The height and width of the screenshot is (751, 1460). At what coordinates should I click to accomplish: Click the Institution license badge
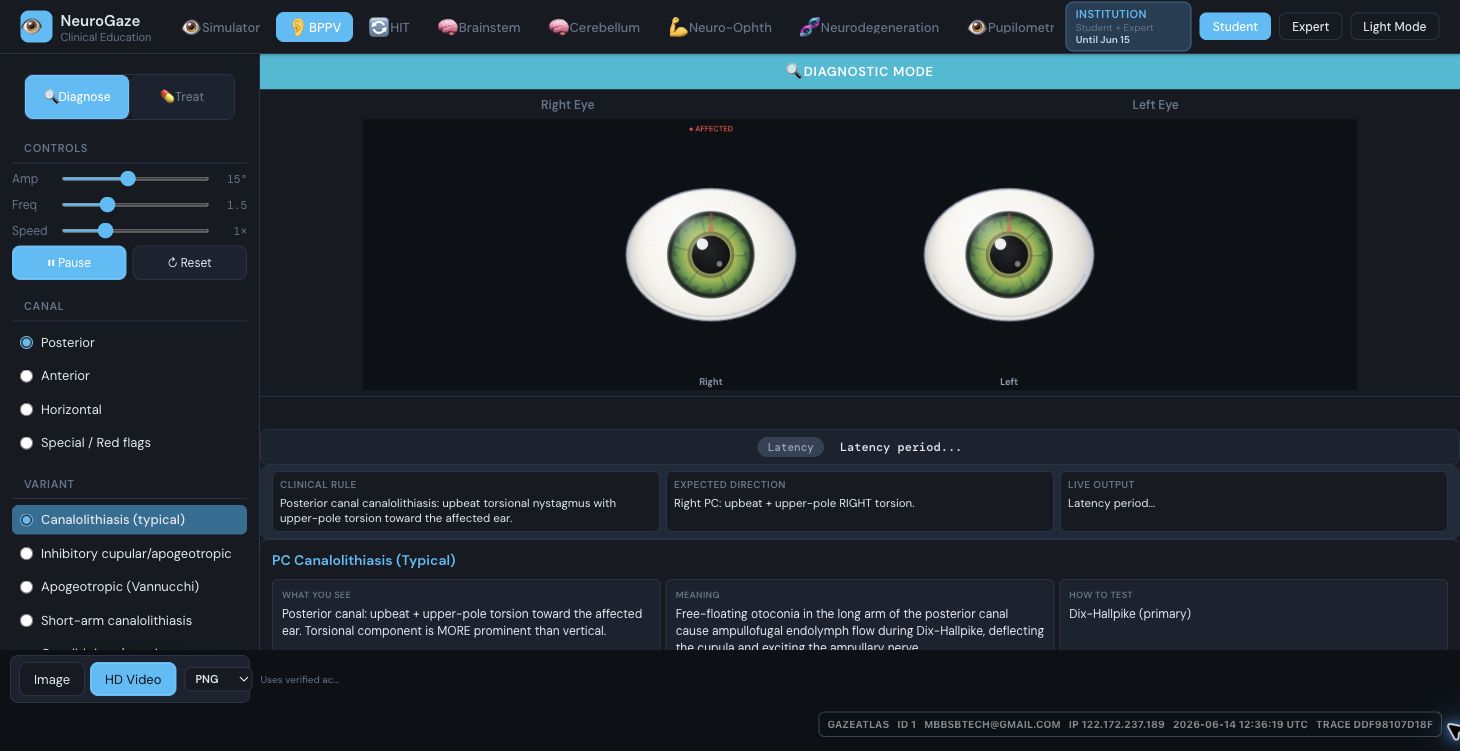tap(1128, 27)
